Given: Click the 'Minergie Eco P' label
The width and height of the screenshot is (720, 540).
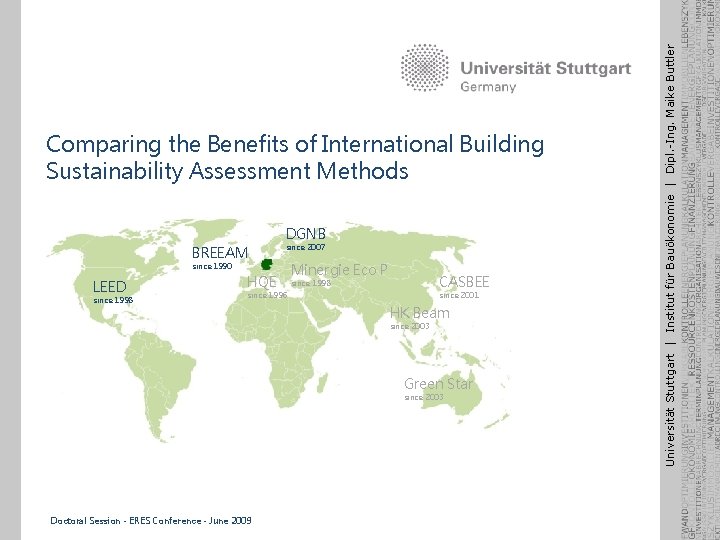Looking at the screenshot, I should [x=339, y=270].
